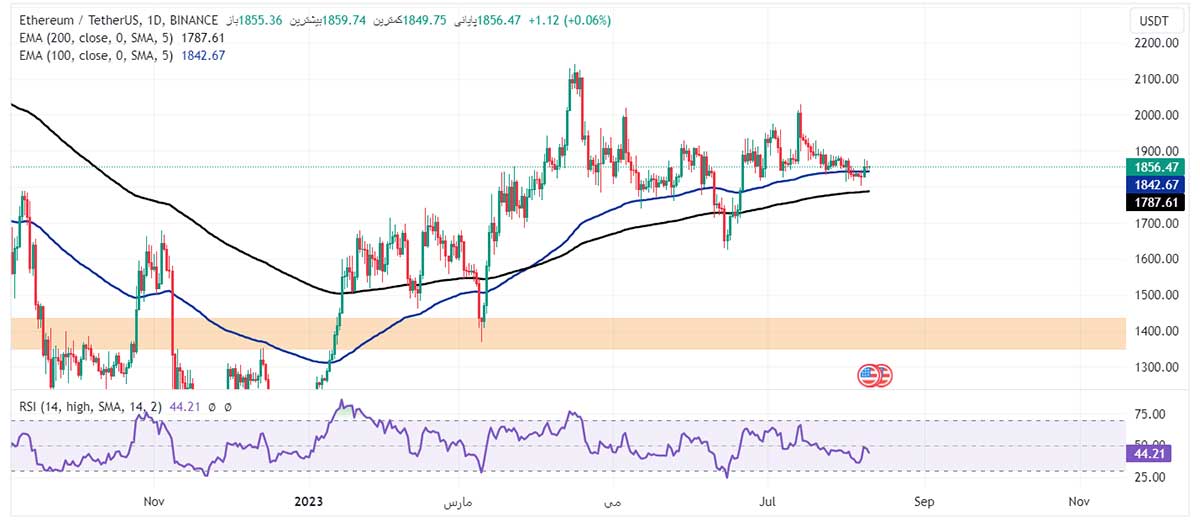Click the +1.12 (+0.06%) change value
This screenshot has height=522, width=1200.
570,20
